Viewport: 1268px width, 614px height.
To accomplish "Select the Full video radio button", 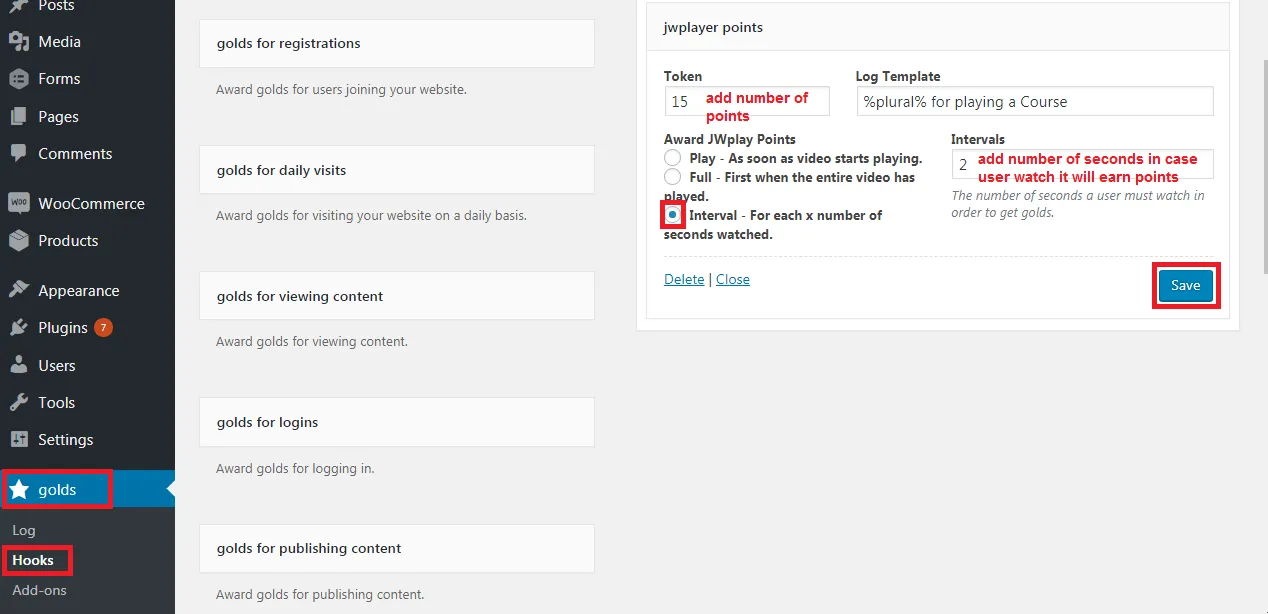I will click(673, 177).
